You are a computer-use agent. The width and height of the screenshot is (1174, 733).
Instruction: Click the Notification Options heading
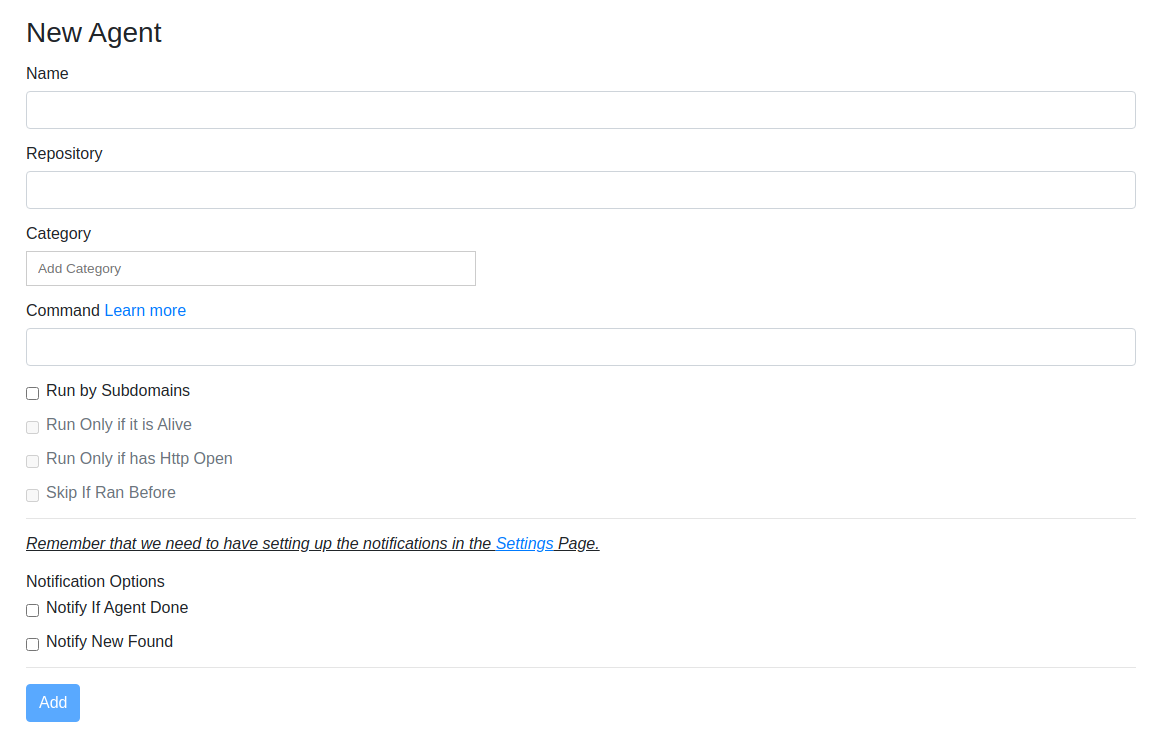(95, 581)
